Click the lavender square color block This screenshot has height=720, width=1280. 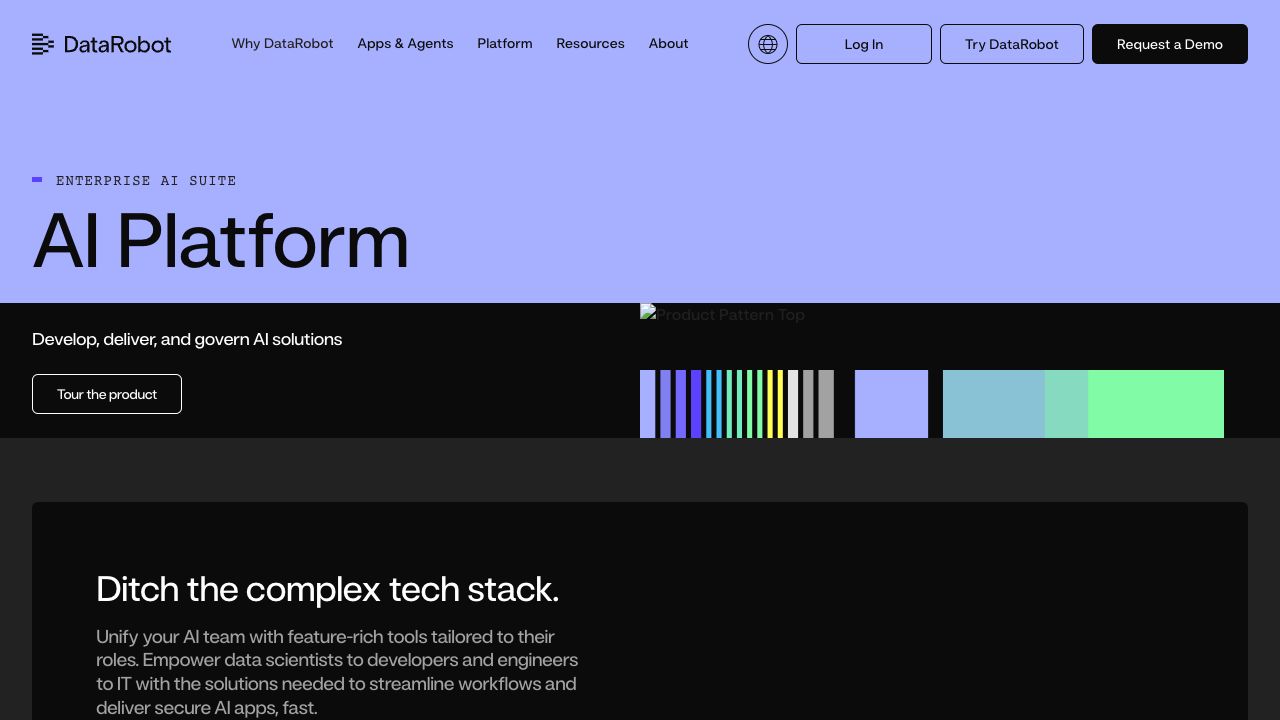891,404
